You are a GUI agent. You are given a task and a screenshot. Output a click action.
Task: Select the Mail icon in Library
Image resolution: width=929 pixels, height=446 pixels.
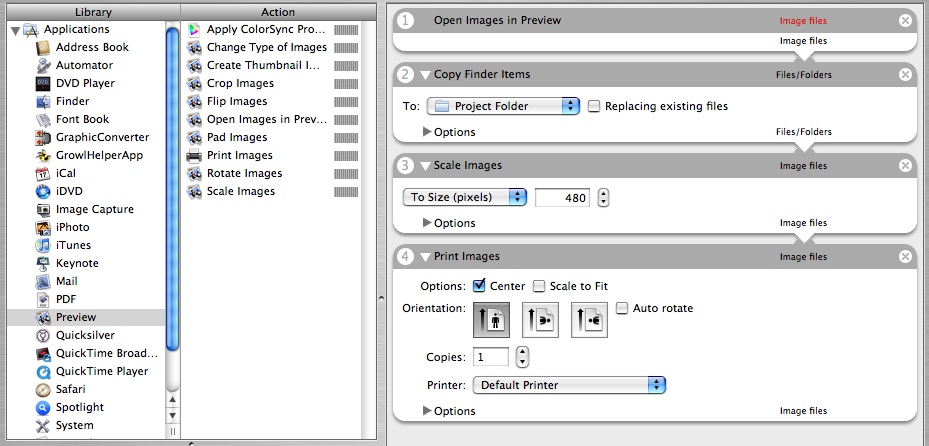coord(43,281)
